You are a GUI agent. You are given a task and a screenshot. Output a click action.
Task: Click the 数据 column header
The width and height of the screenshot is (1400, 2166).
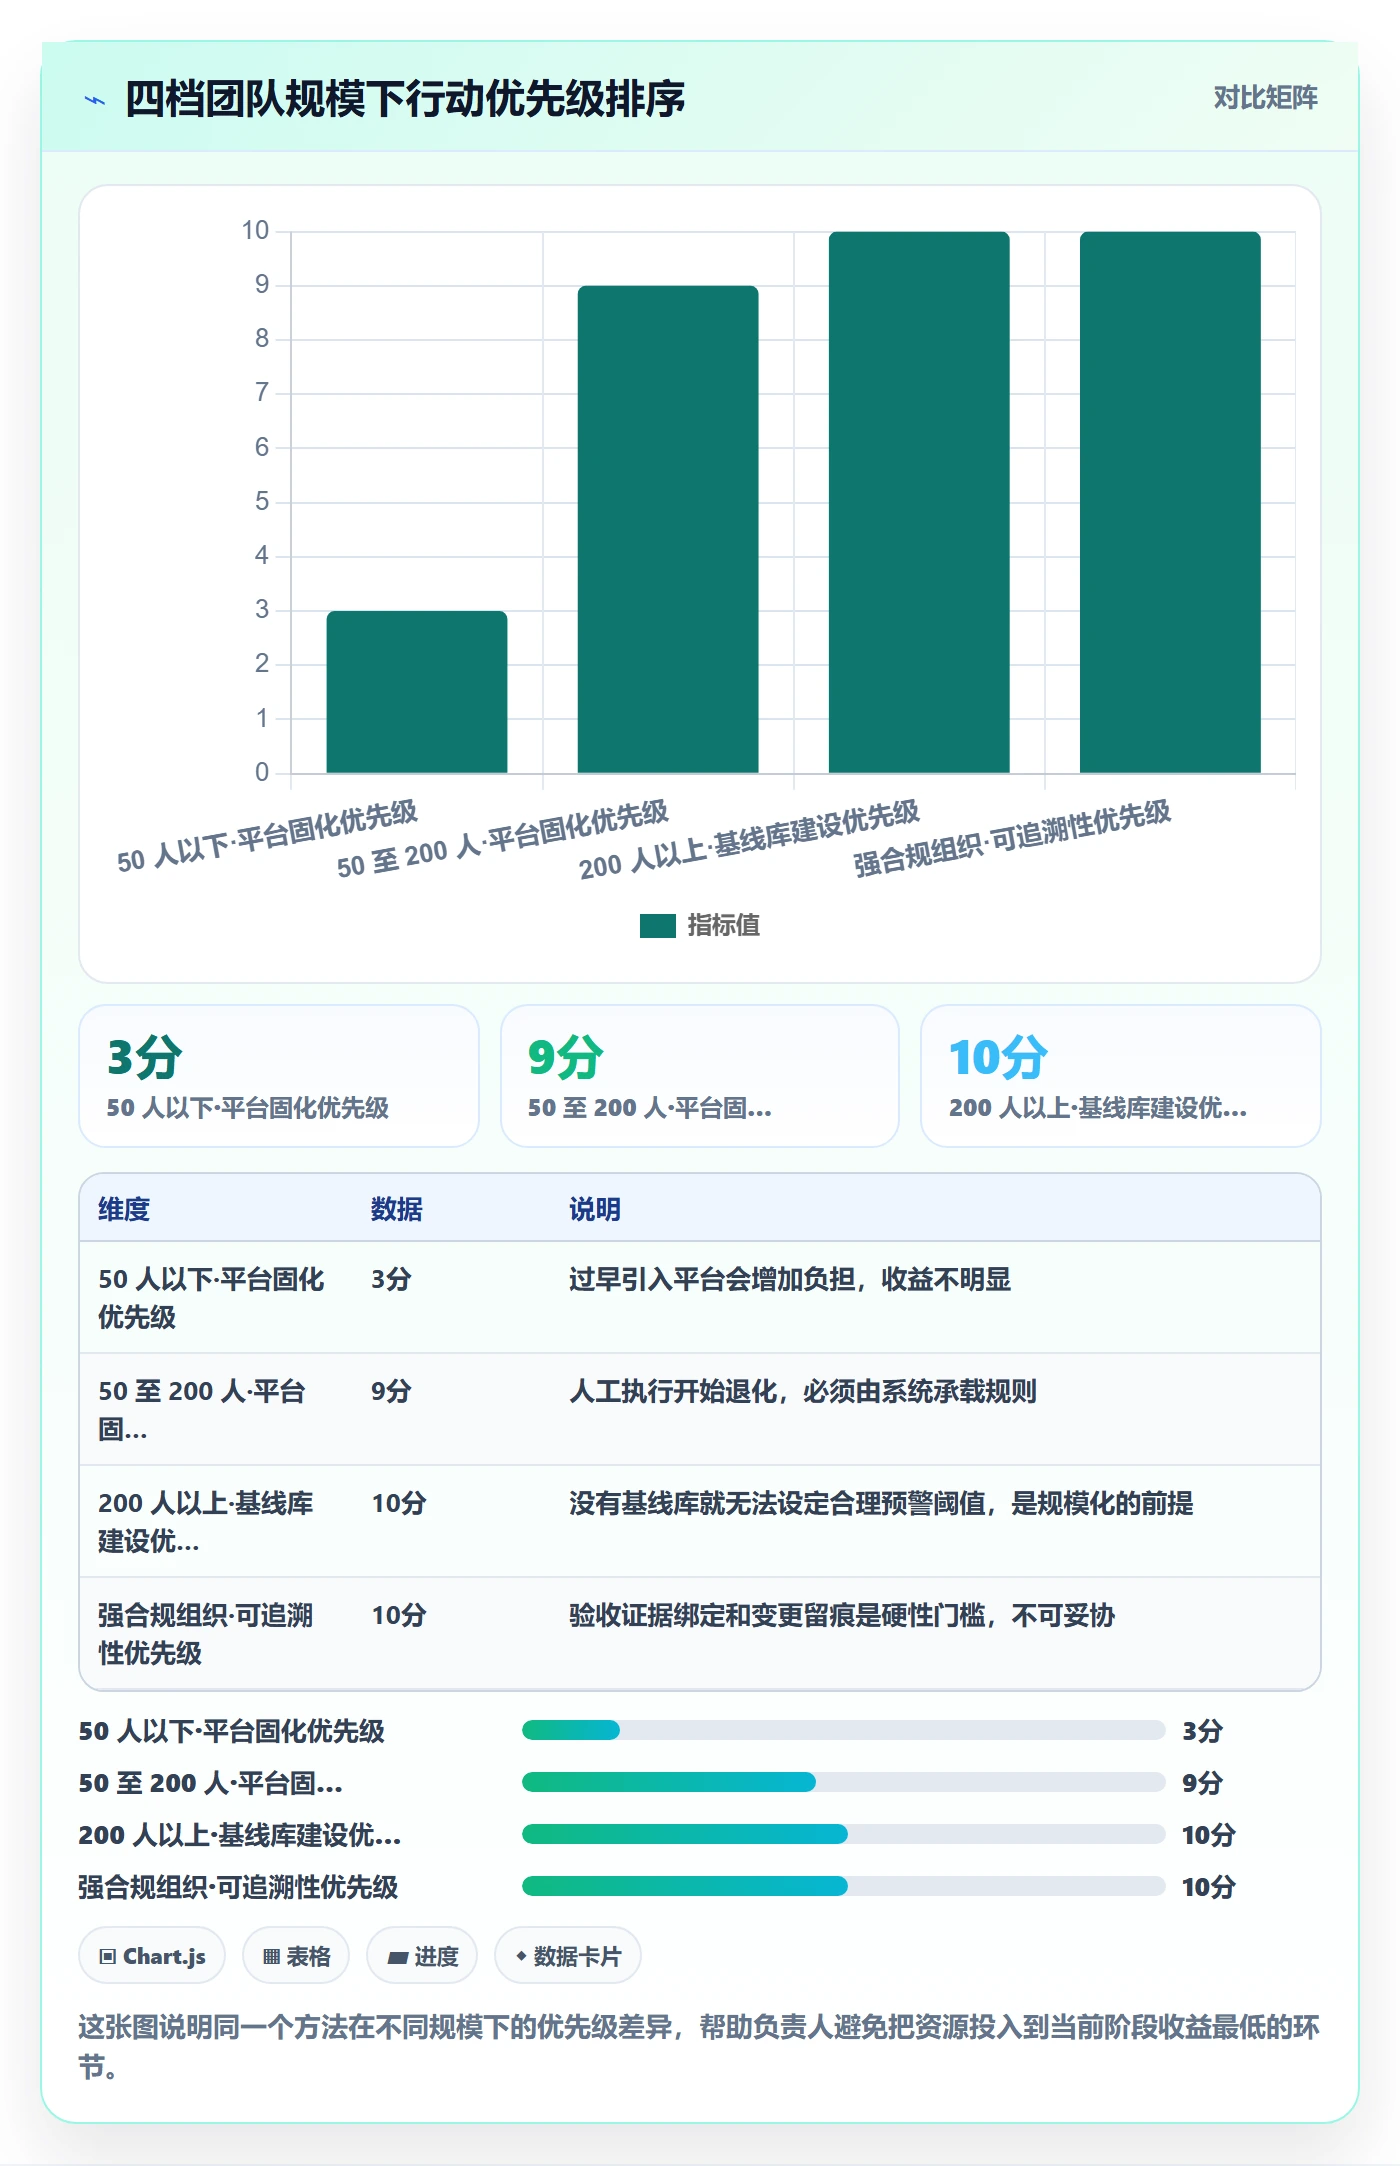tap(396, 1209)
